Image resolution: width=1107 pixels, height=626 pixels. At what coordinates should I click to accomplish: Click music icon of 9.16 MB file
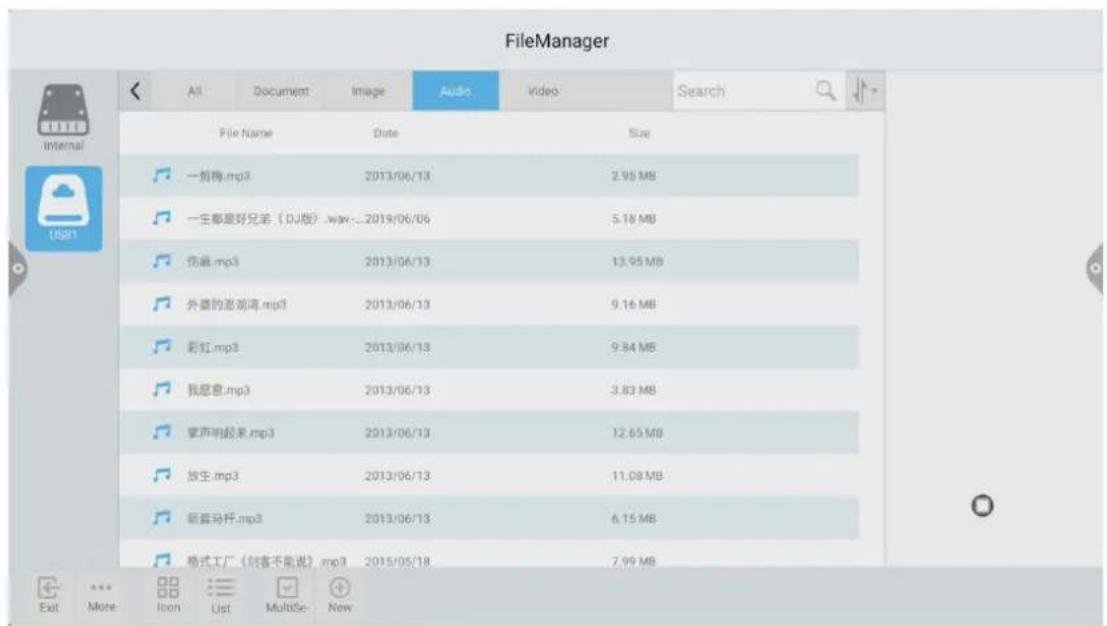tap(162, 303)
